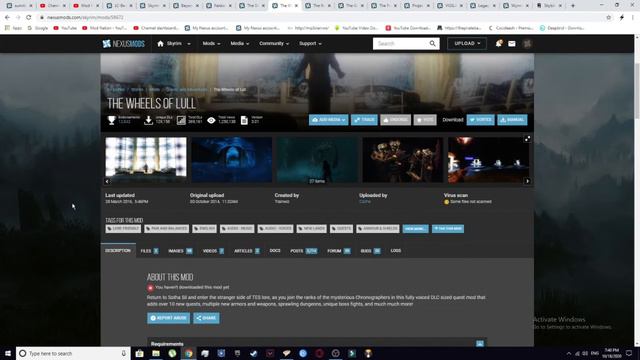This screenshot has width=640, height=360.
Task: Open notifications bell
Action: [498, 44]
